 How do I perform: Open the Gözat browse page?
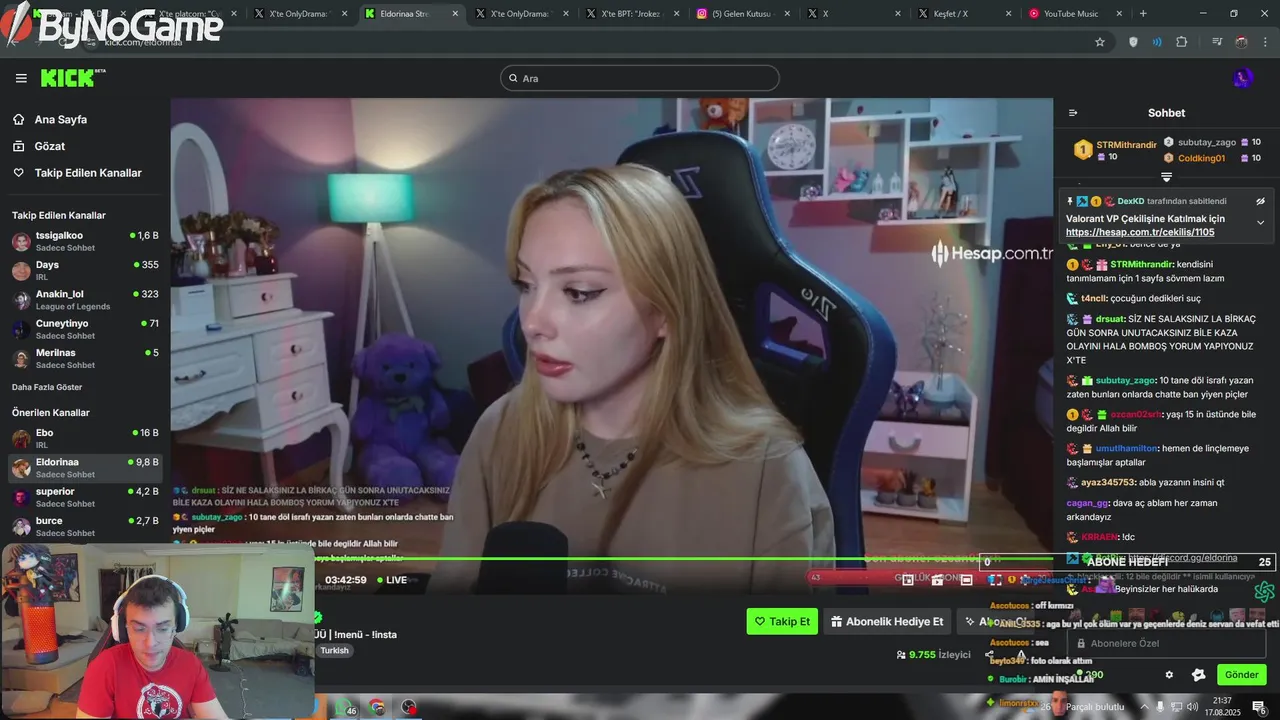pyautogui.click(x=50, y=146)
